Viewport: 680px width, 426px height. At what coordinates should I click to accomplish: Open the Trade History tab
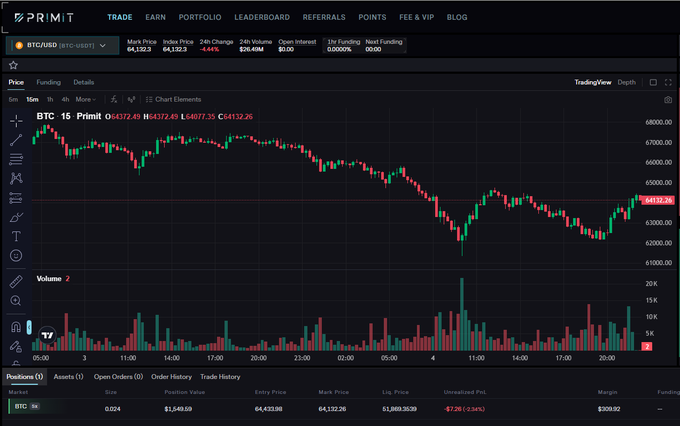pos(220,377)
